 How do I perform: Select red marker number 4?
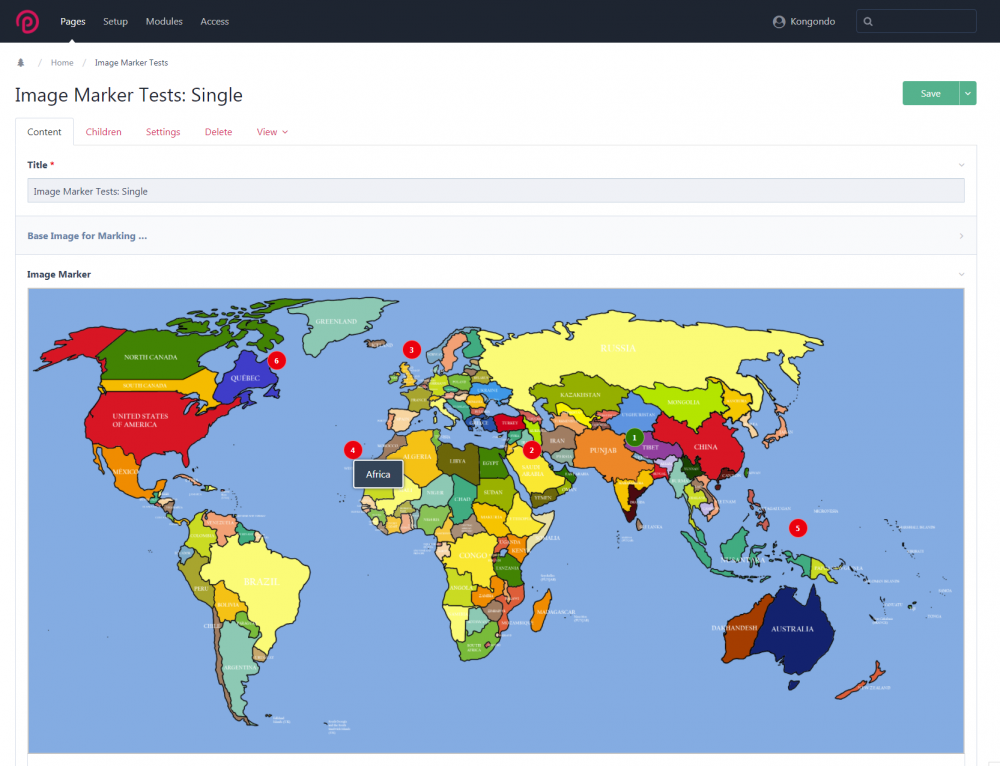pos(352,450)
